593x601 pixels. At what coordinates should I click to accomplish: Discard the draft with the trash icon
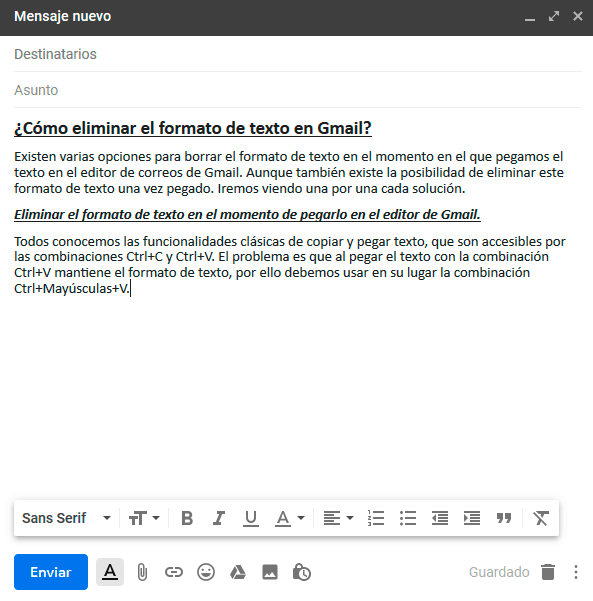coord(548,572)
